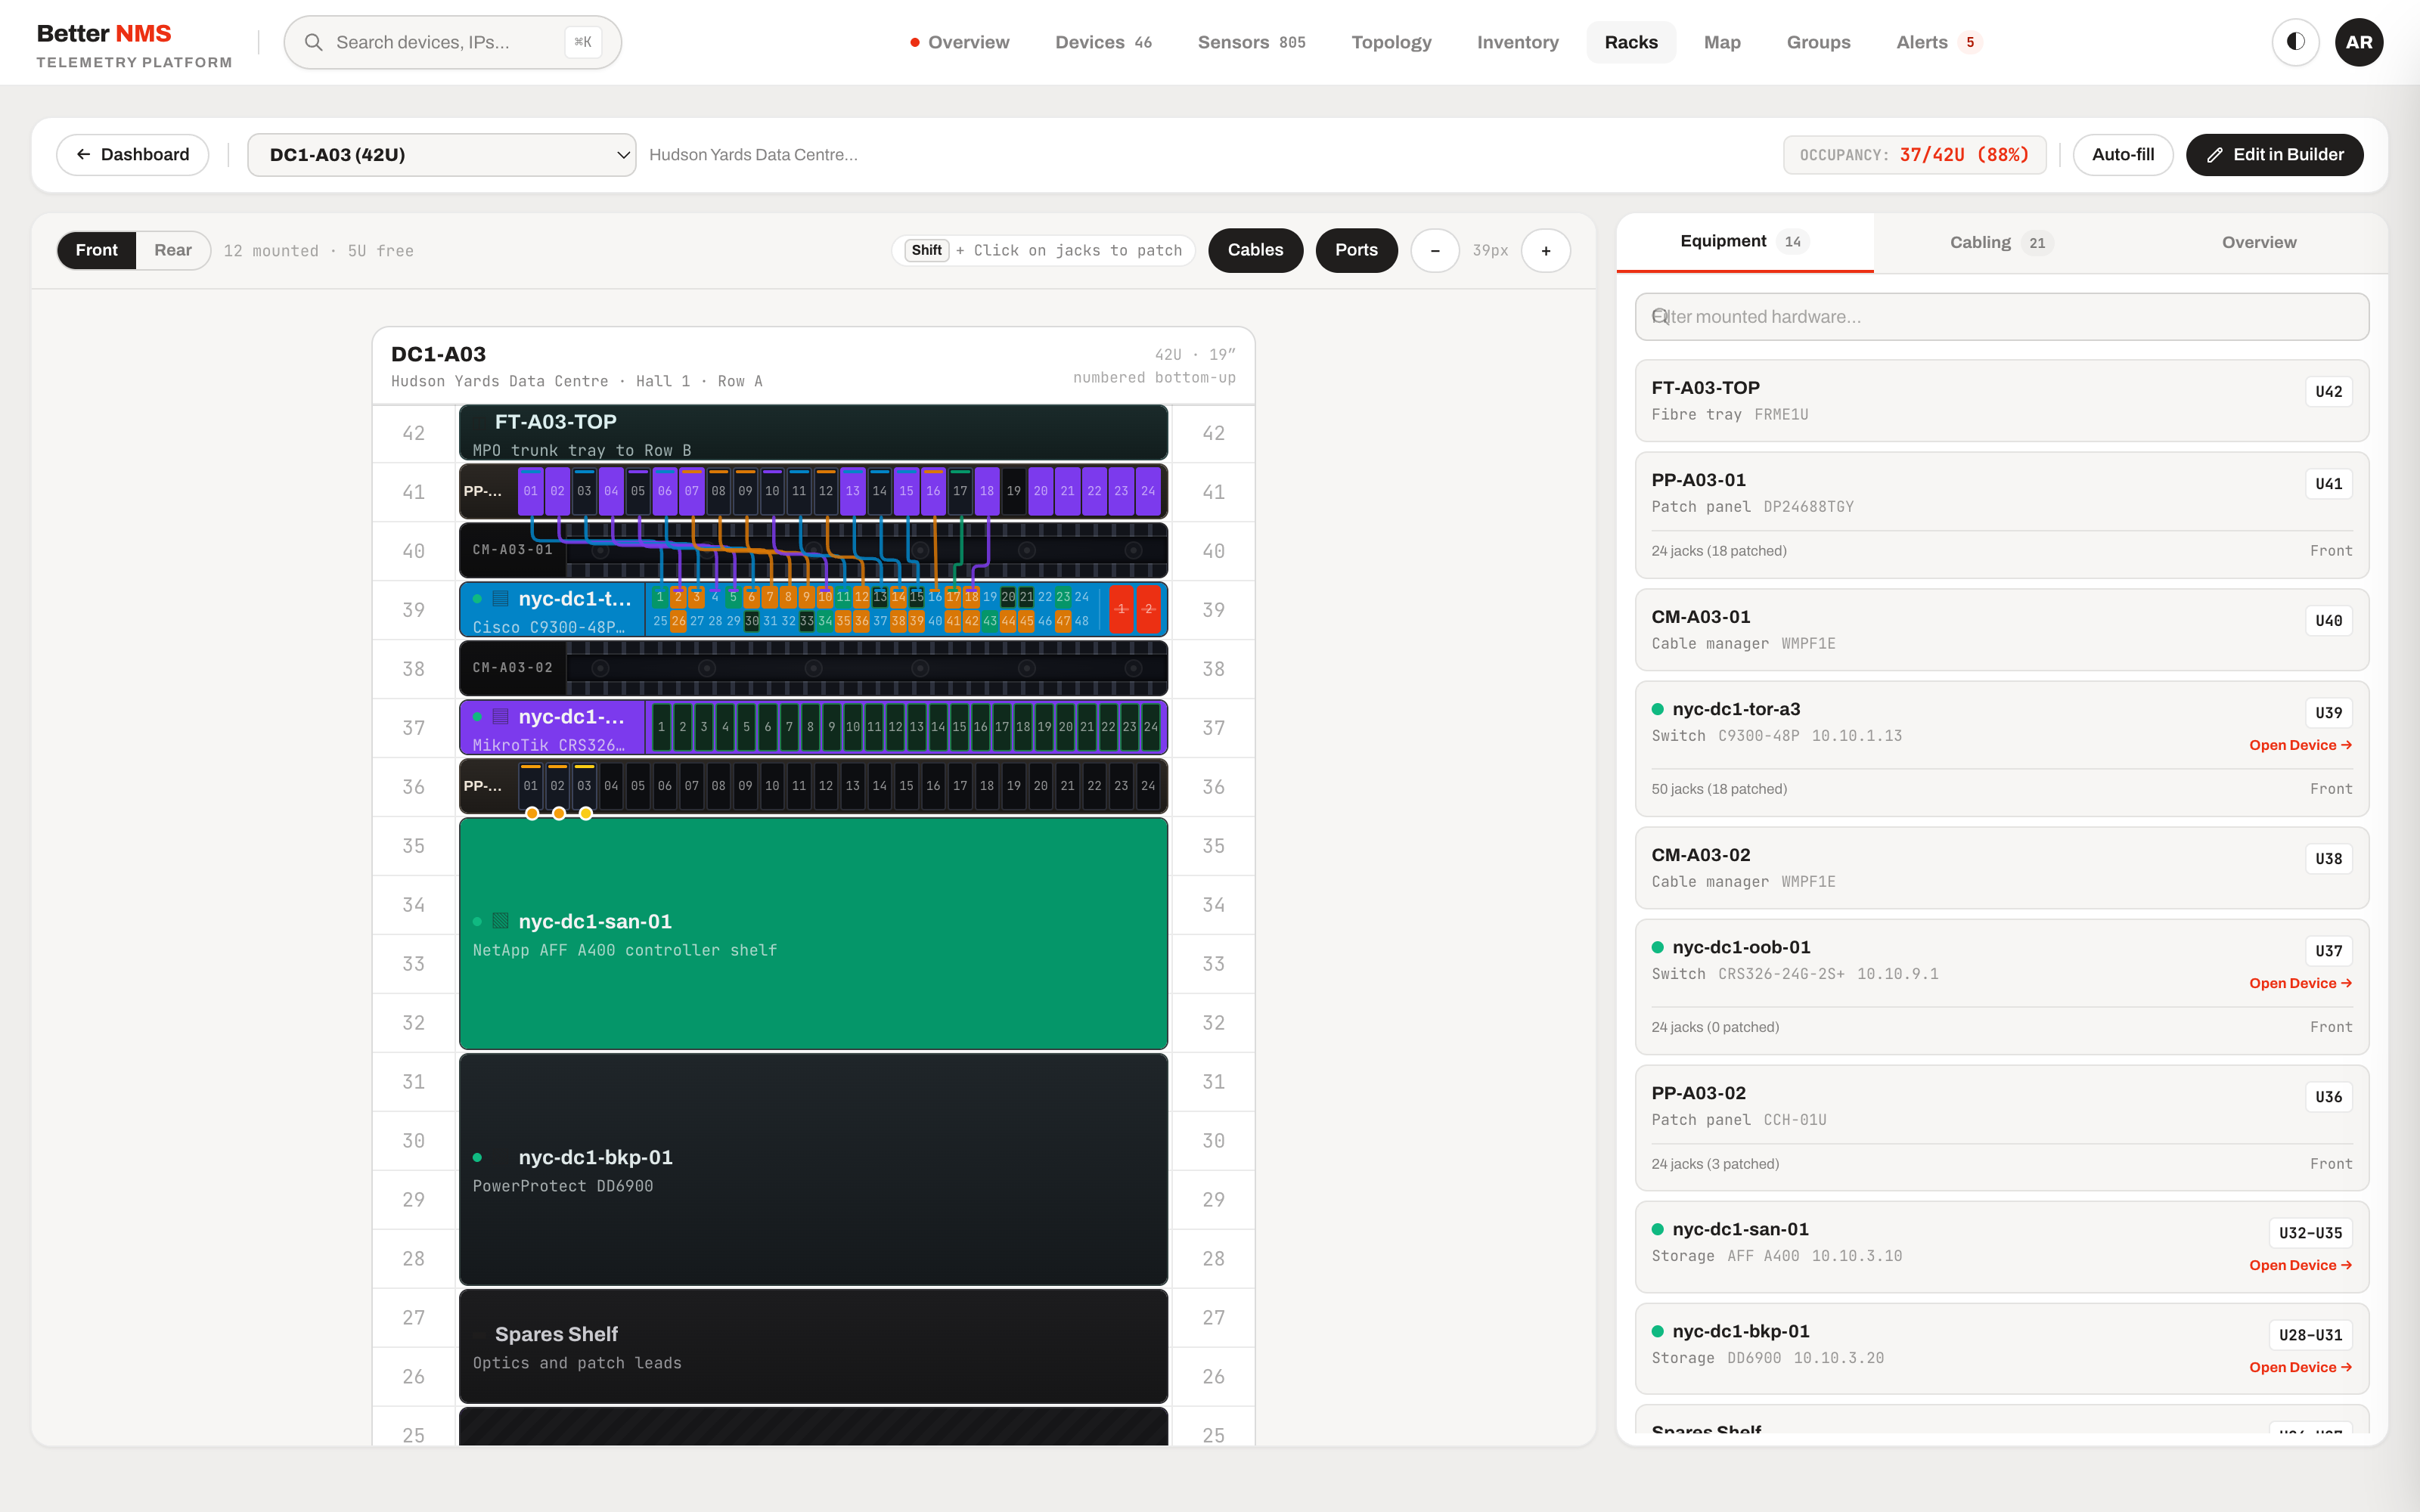Click the Auto-fill button
Image resolution: width=2420 pixels, height=1512 pixels.
2122,155
